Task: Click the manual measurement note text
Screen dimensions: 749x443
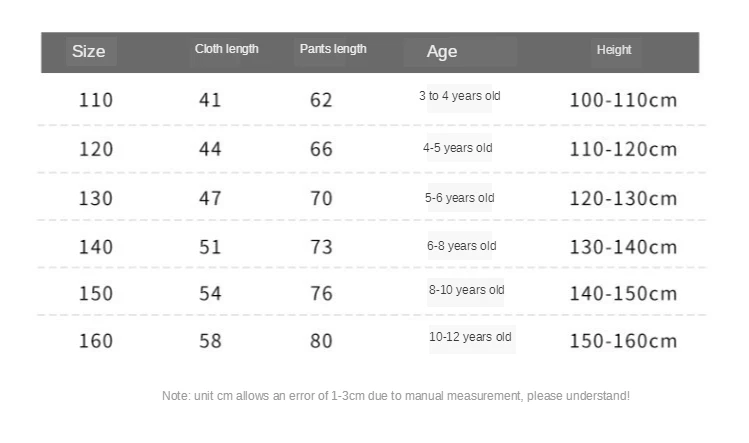Action: click(x=396, y=396)
